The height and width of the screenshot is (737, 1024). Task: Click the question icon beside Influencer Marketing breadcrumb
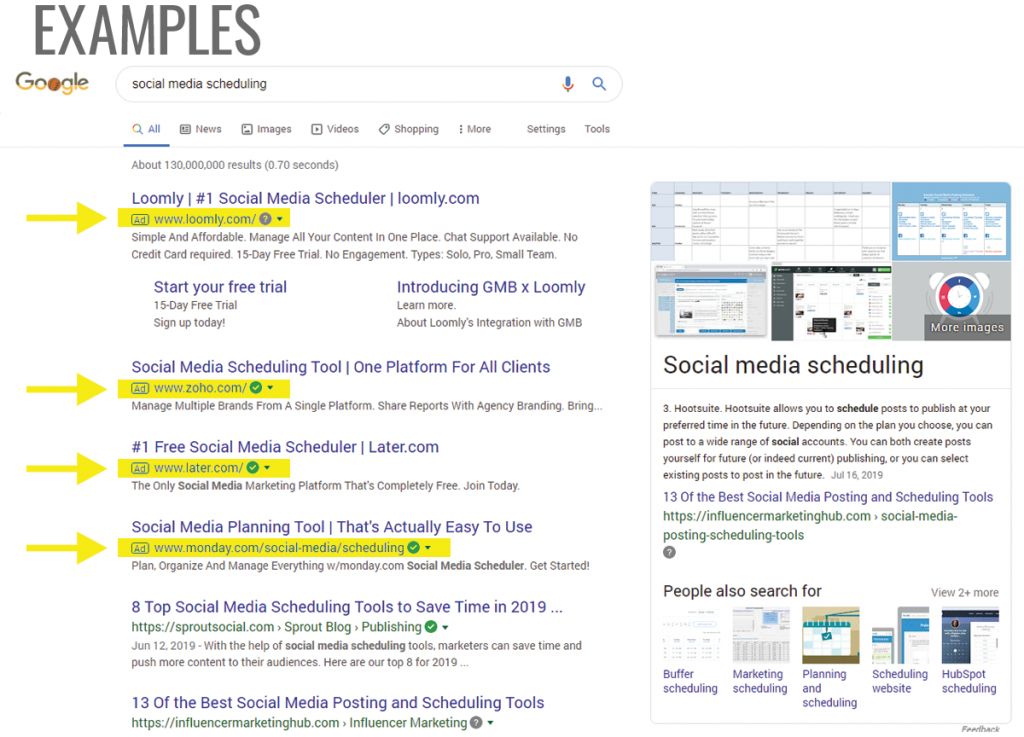click(x=476, y=723)
